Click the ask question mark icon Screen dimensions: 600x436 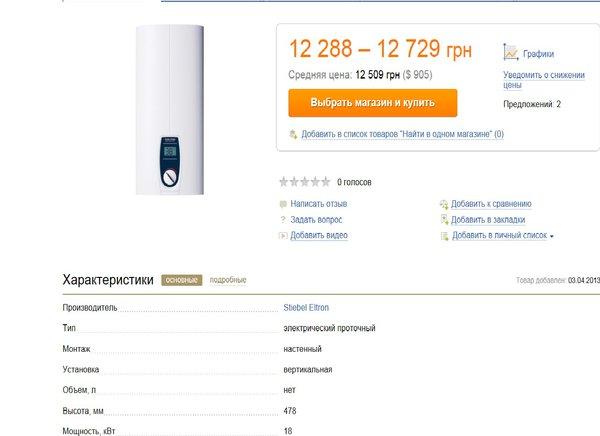tap(283, 219)
